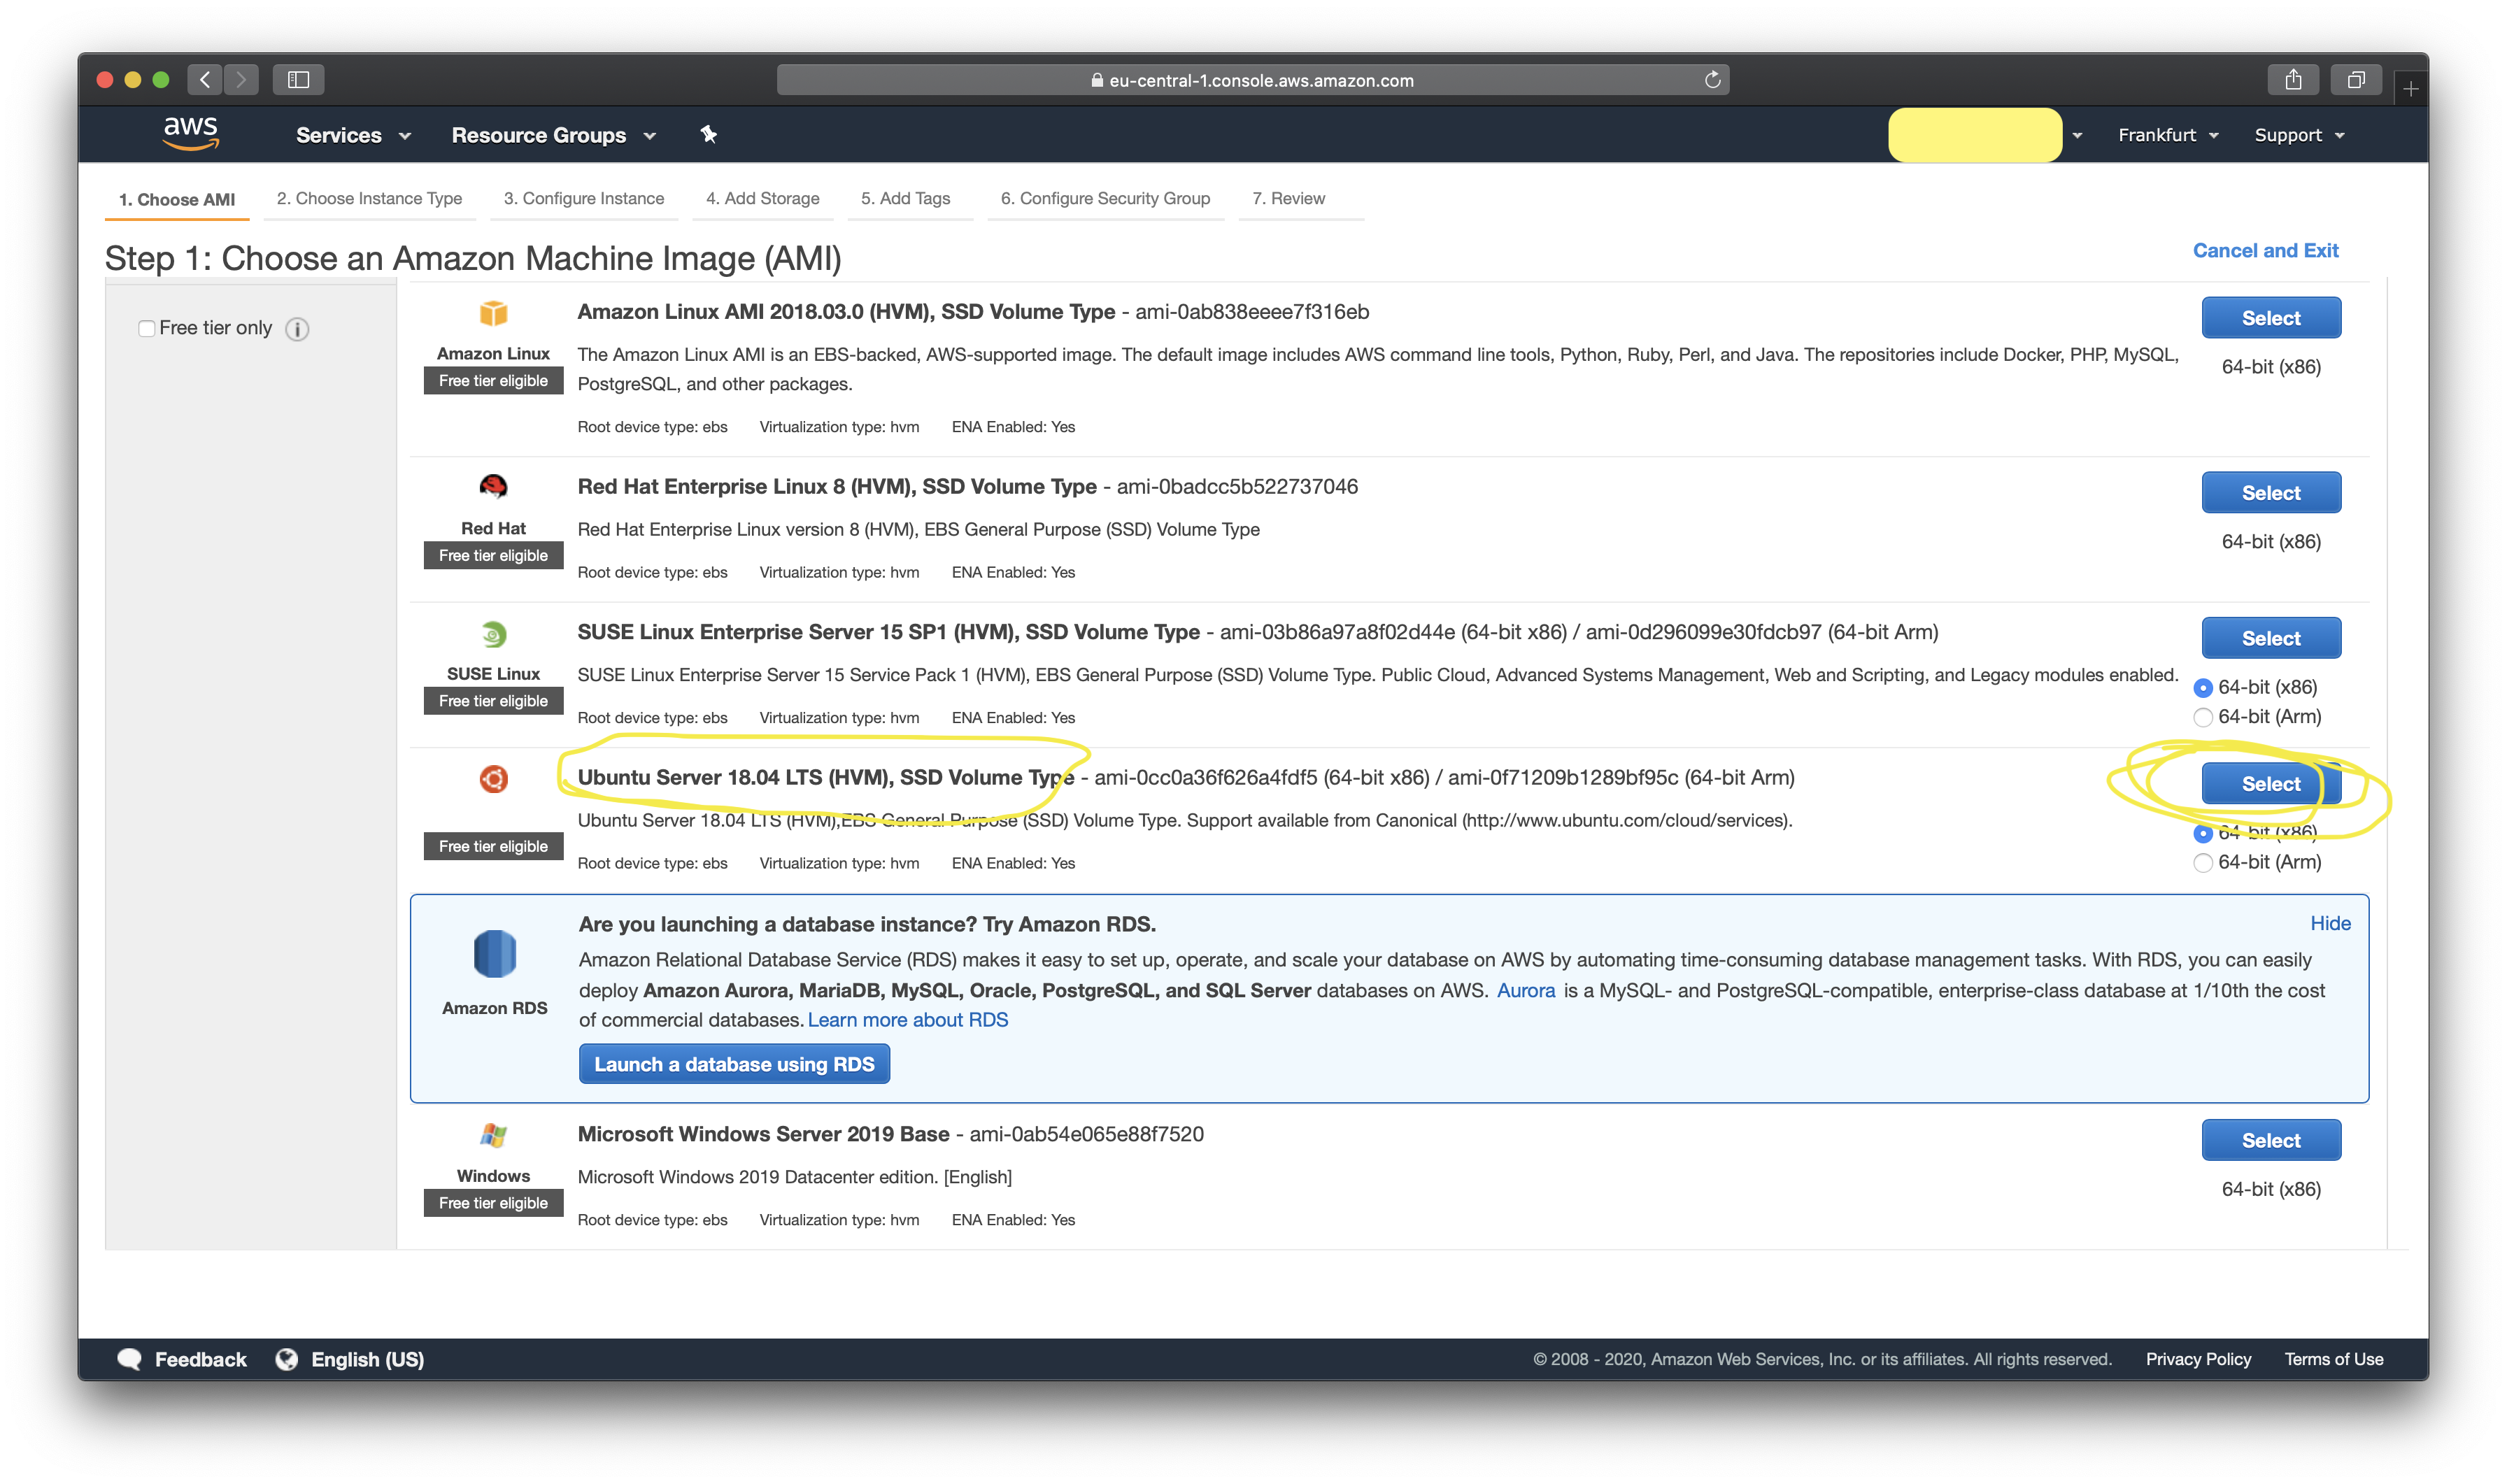The width and height of the screenshot is (2507, 1484).
Task: Enable the Free tier only checkbox
Action: pos(147,328)
